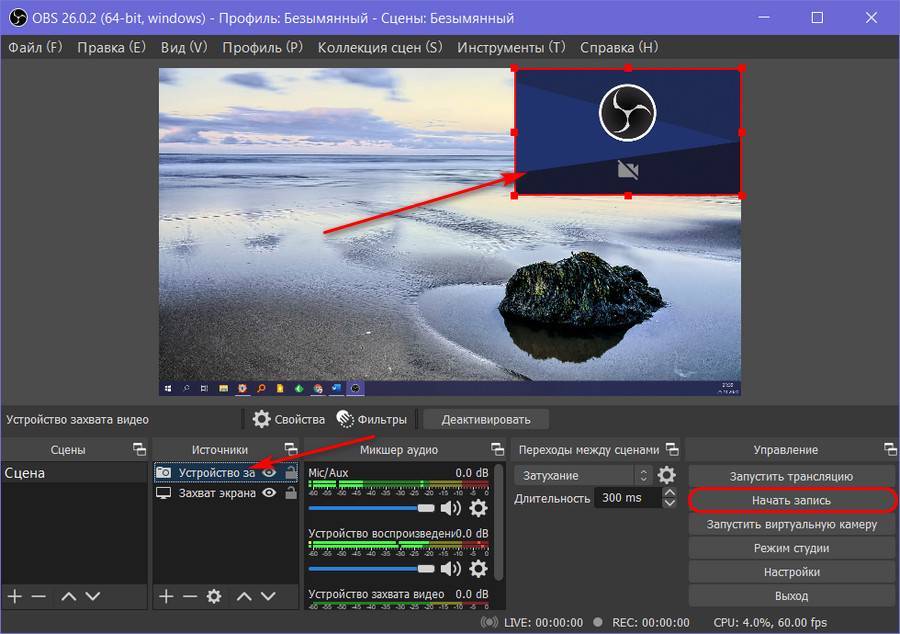Open the Файл (F) menu
This screenshot has width=900, height=634.
click(35, 47)
